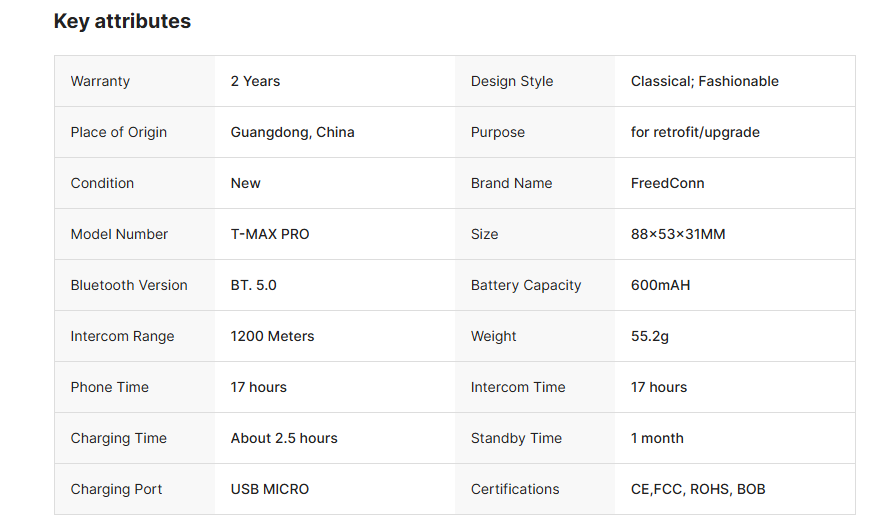Select the About 2.5 hours charging time

click(284, 438)
